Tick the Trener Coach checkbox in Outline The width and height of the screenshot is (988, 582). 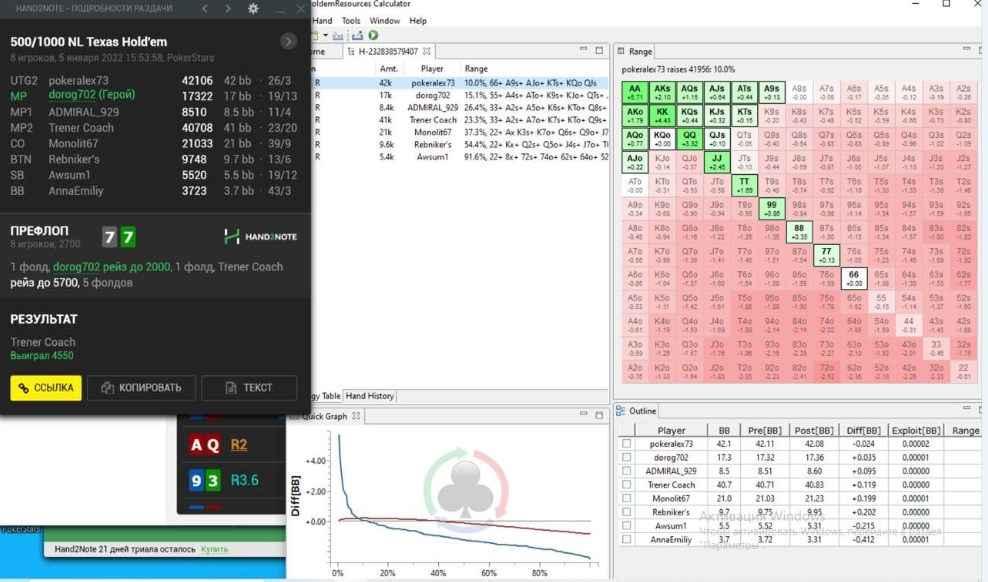(626, 485)
